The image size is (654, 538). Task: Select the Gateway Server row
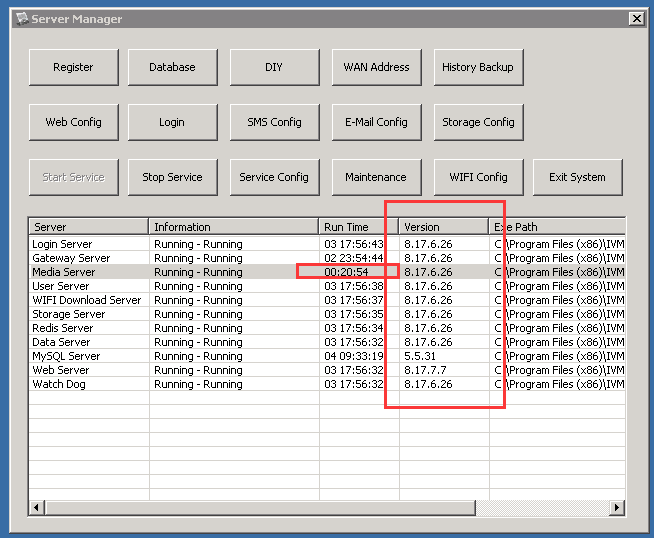(x=327, y=258)
